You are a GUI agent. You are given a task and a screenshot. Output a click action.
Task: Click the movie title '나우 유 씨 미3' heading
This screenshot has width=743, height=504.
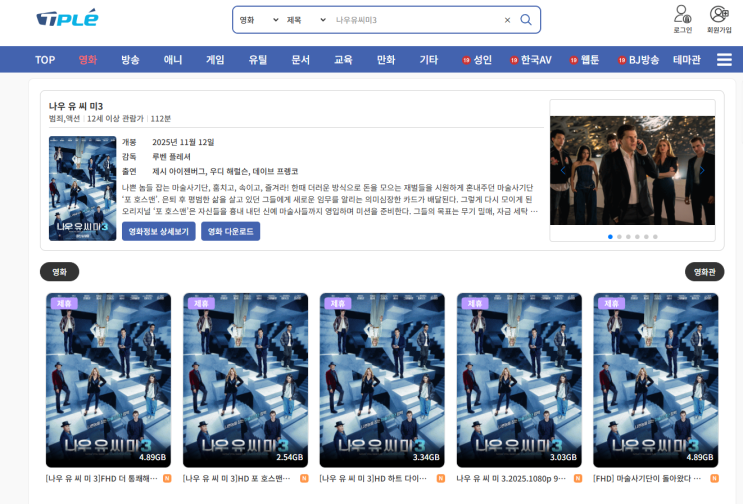tap(76, 106)
